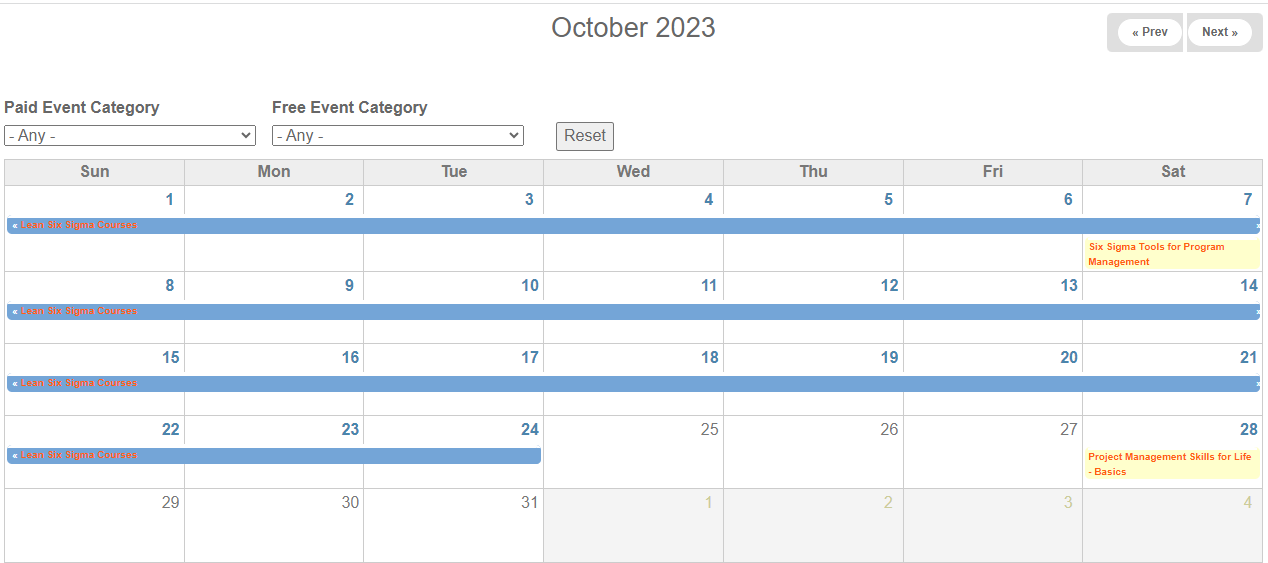1268x563 pixels.
Task: Open Project Management Skills for Life - Basics event
Action: point(1169,464)
